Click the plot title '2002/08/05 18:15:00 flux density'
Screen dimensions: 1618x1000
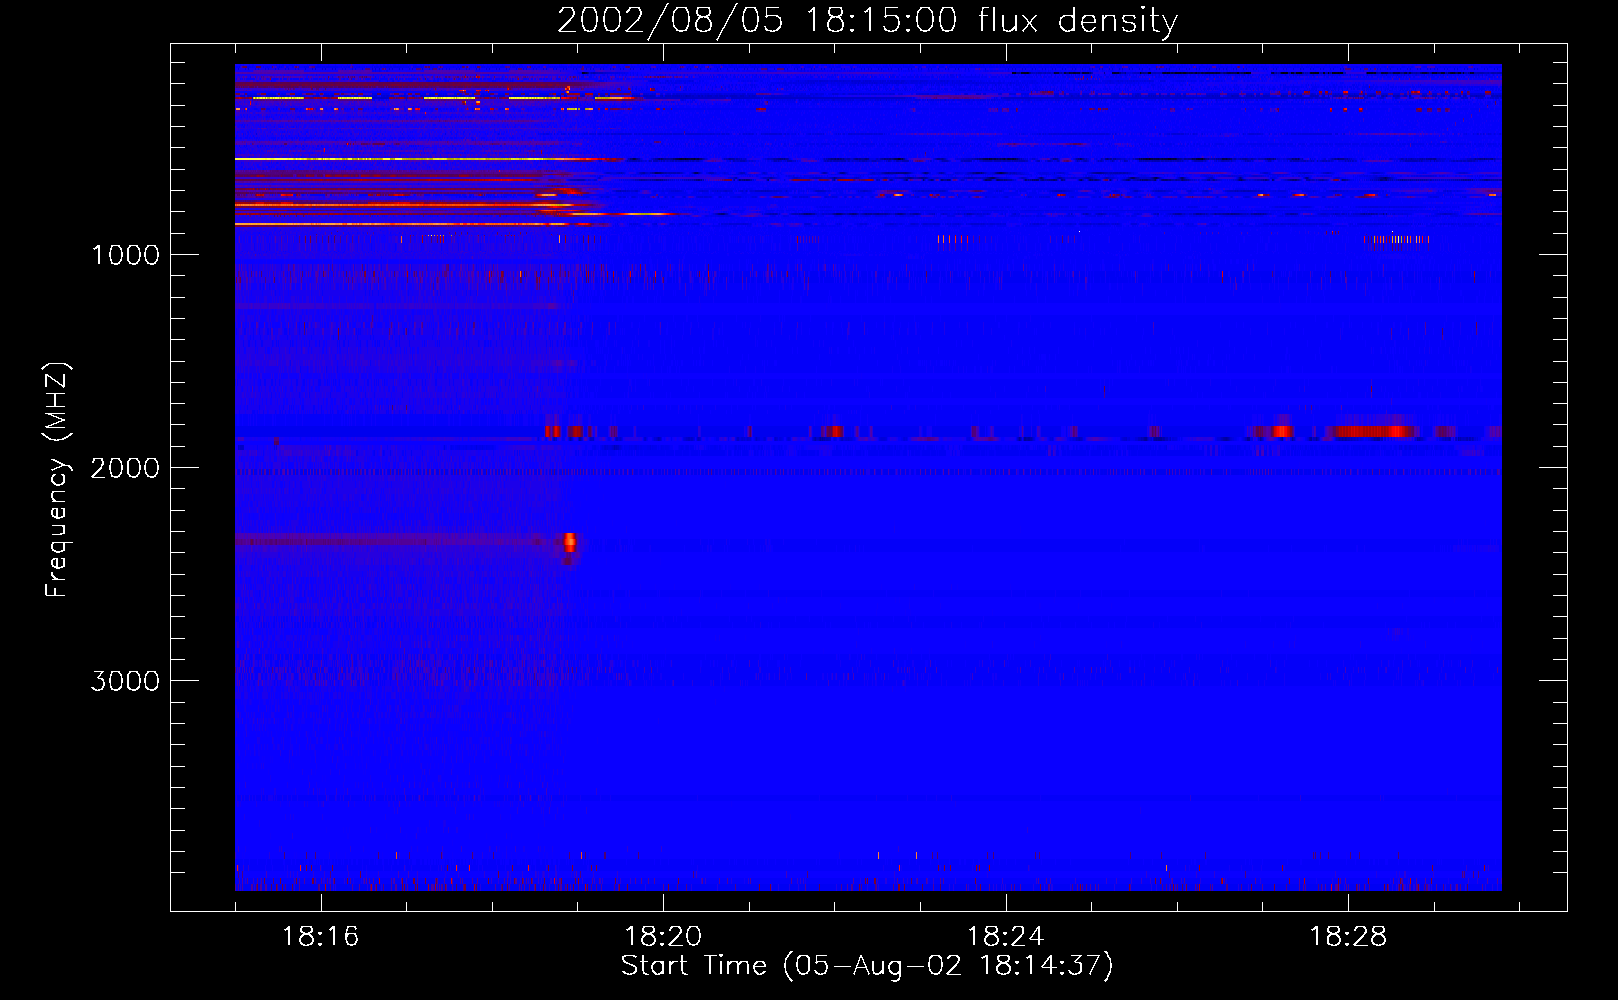(x=867, y=20)
